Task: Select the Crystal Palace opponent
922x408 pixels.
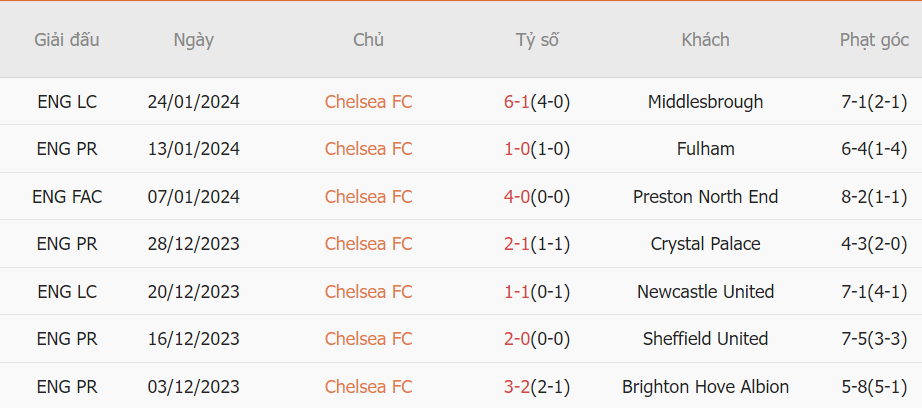Action: coord(705,243)
